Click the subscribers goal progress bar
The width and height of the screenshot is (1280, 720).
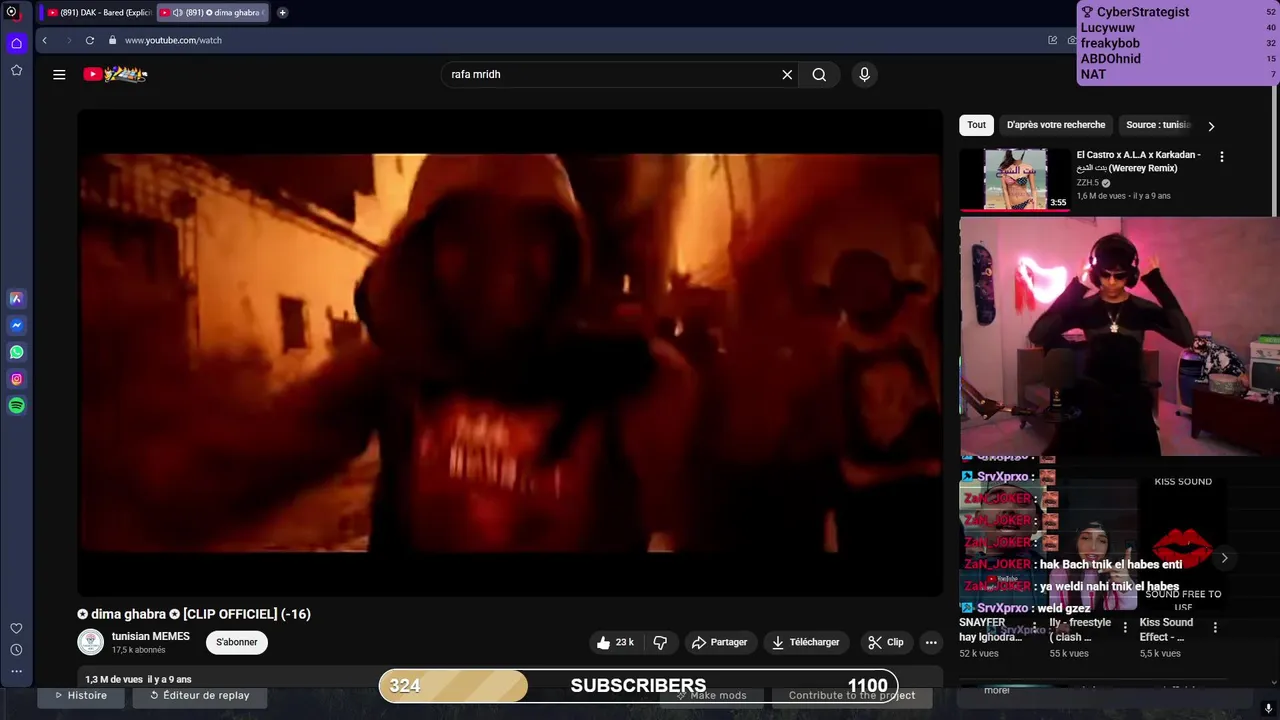pos(638,686)
